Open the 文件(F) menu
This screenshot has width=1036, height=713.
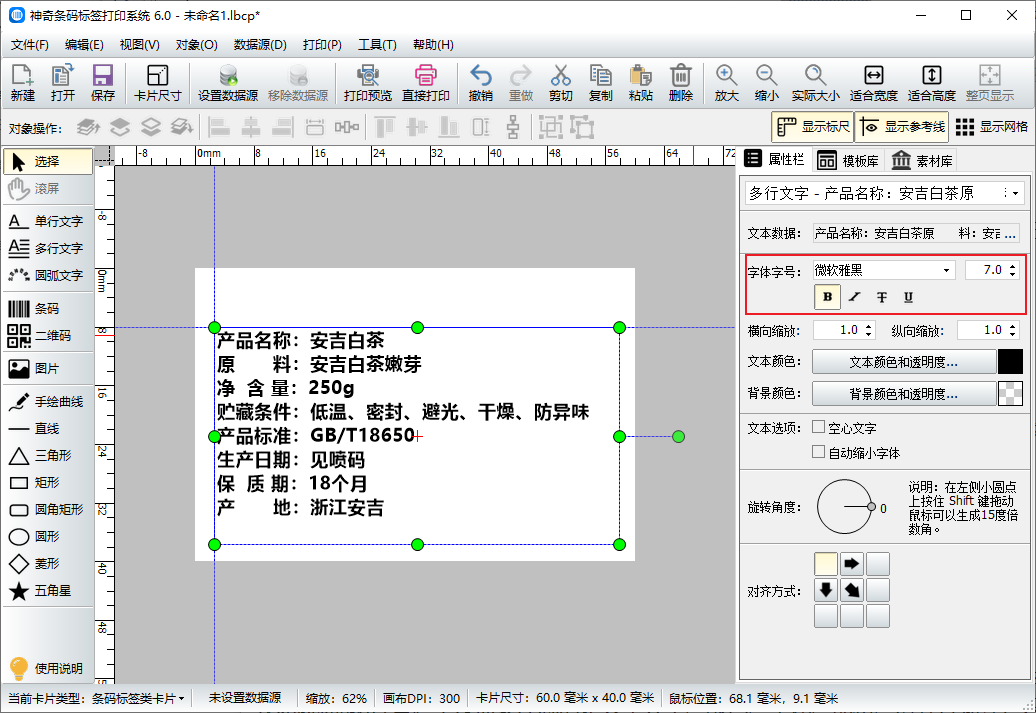click(30, 45)
